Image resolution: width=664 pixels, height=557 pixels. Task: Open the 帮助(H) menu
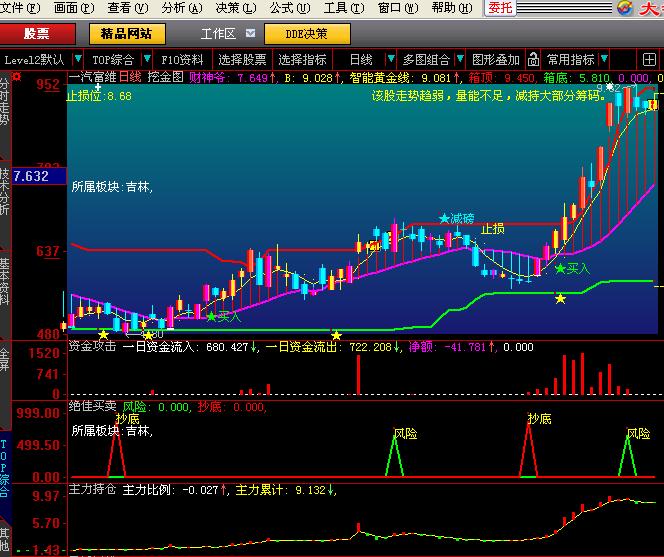pyautogui.click(x=452, y=8)
